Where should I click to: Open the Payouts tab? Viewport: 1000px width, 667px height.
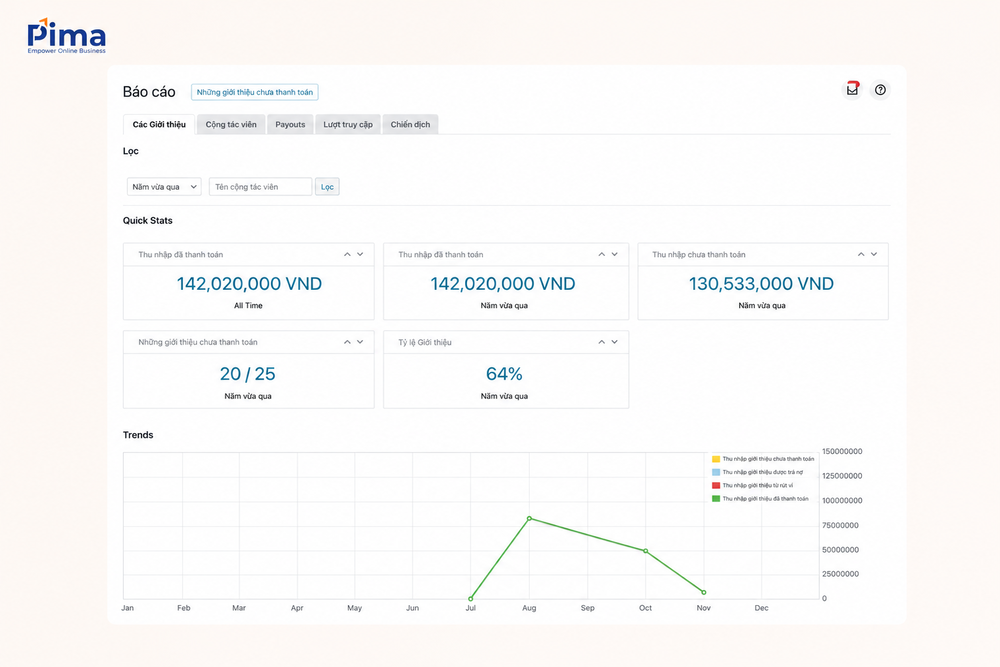click(x=290, y=124)
